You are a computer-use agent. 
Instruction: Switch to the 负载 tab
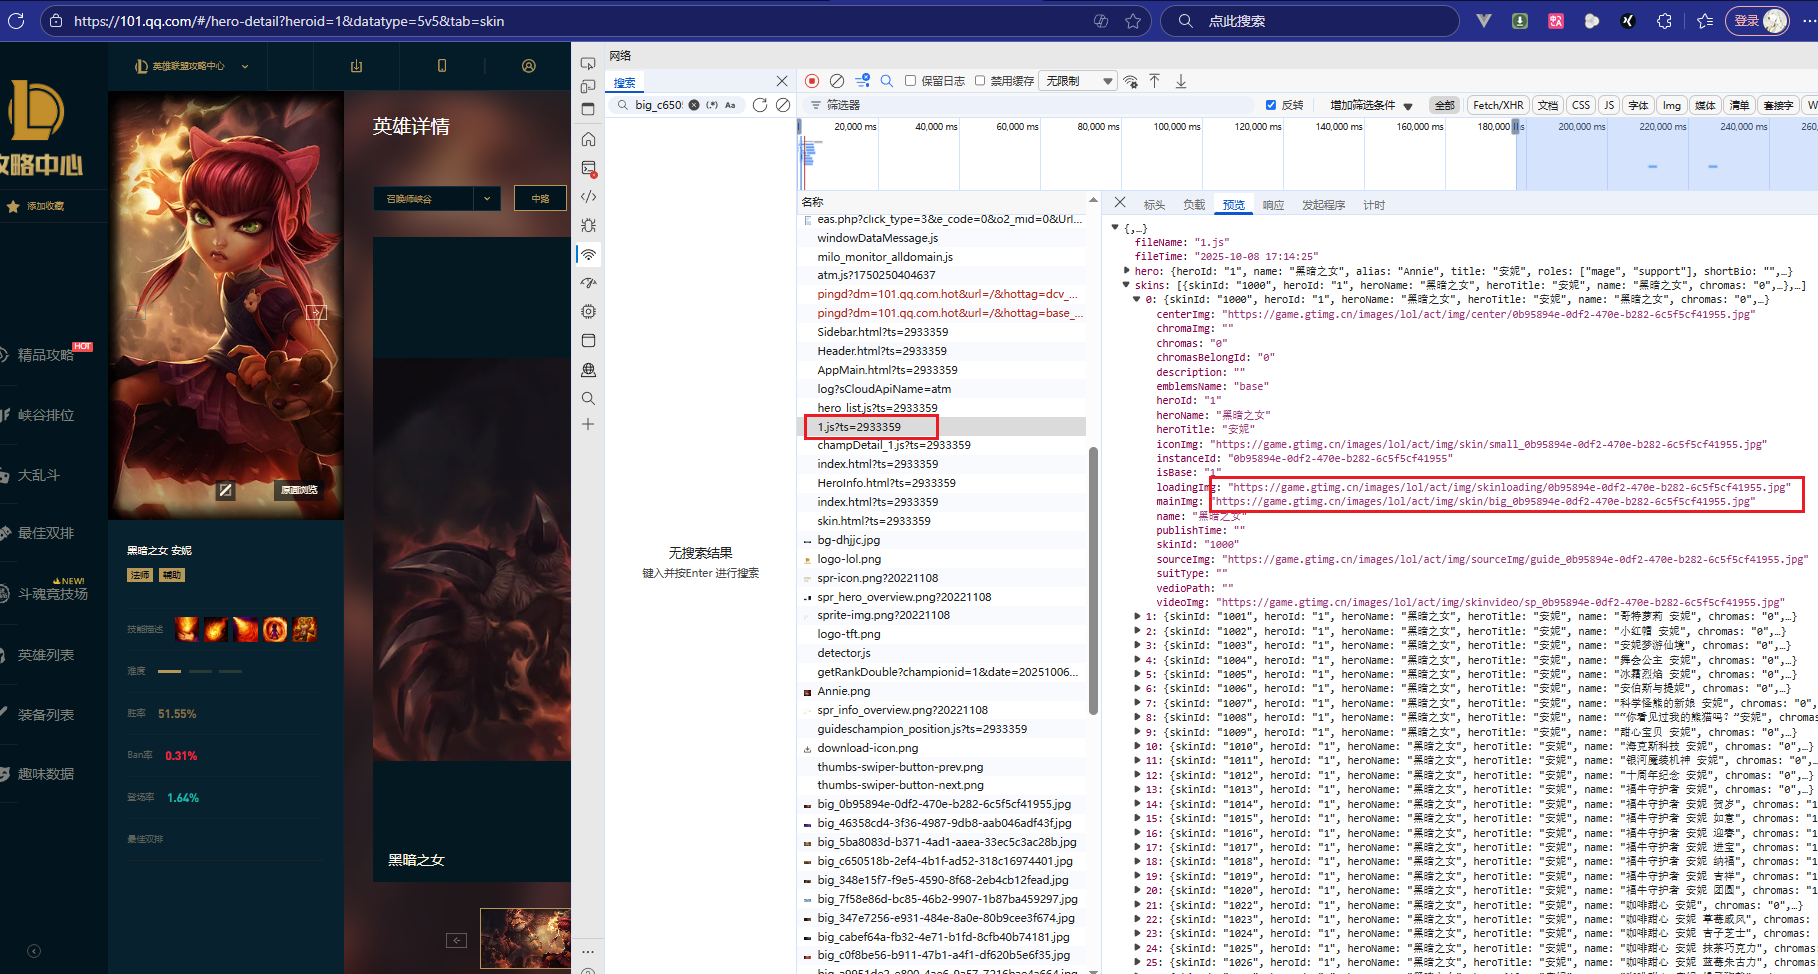point(1194,205)
